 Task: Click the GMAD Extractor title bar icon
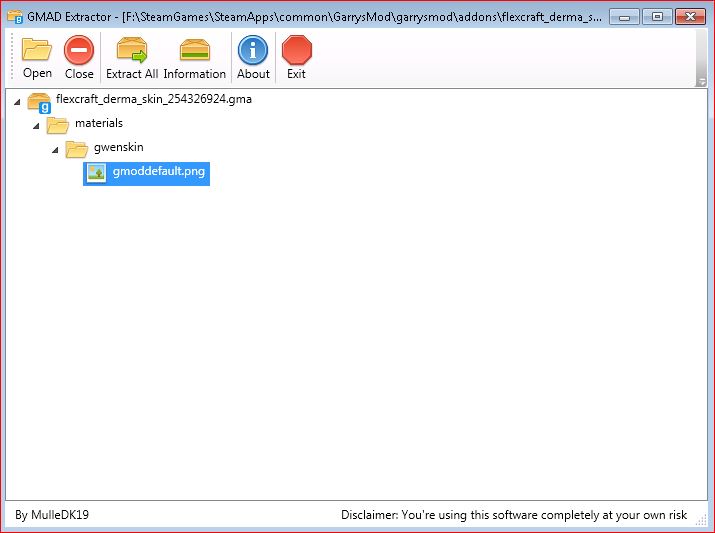tap(15, 17)
